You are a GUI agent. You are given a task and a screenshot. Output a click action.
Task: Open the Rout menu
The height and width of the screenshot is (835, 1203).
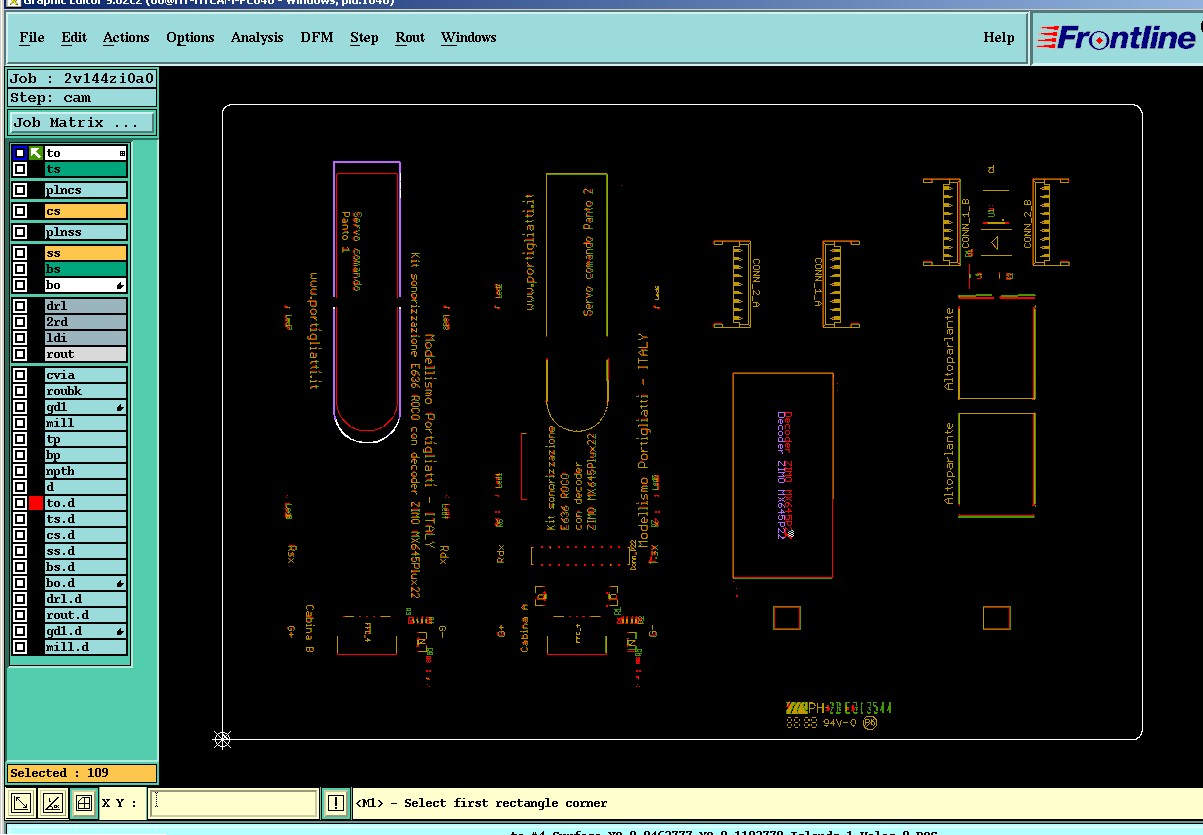pyautogui.click(x=410, y=38)
